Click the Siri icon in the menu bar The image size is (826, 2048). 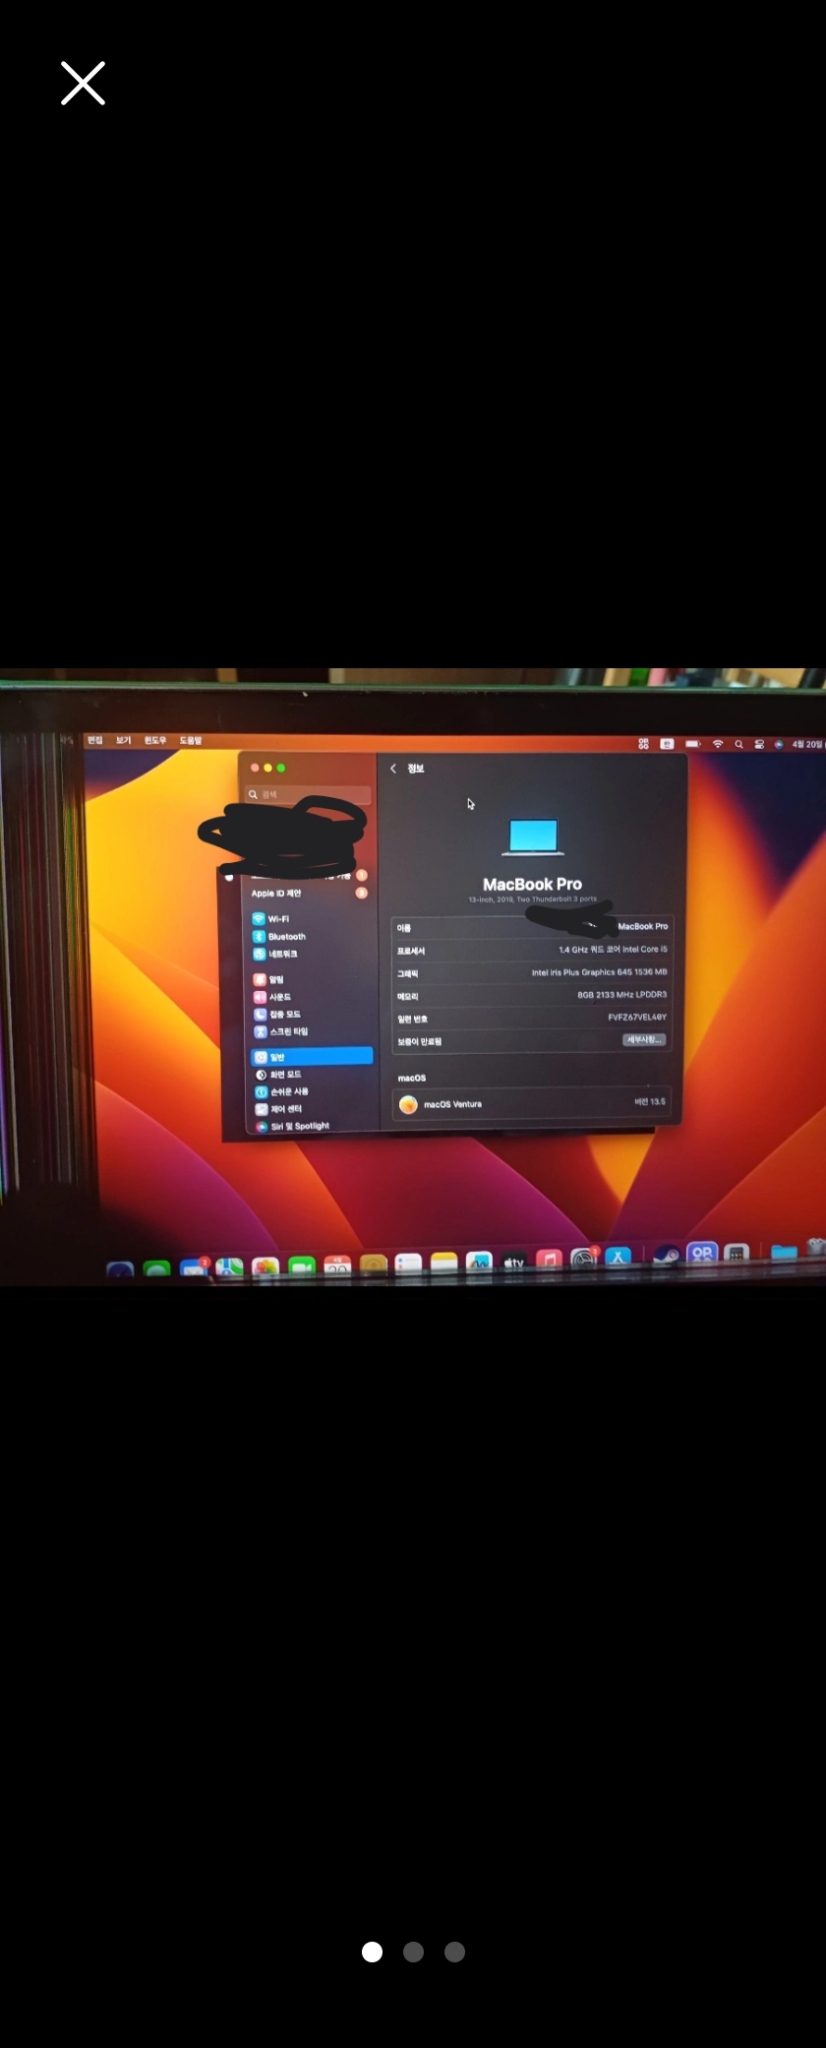coord(779,744)
